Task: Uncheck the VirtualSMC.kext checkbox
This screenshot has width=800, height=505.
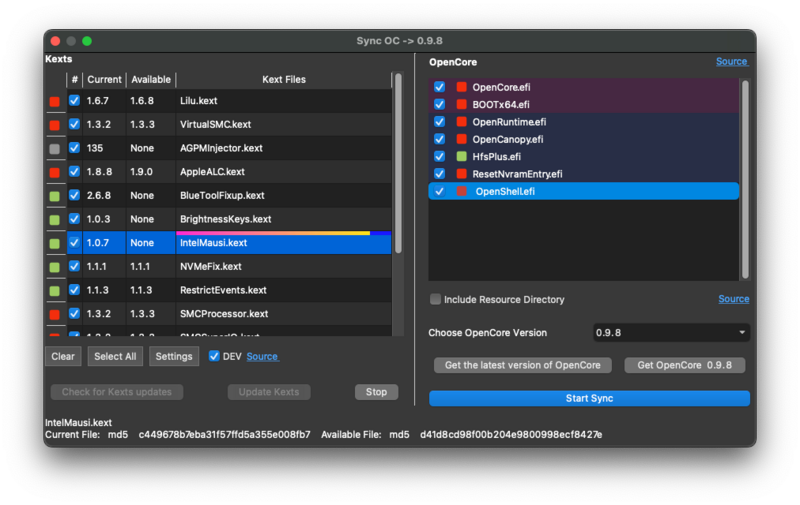Action: click(74, 124)
